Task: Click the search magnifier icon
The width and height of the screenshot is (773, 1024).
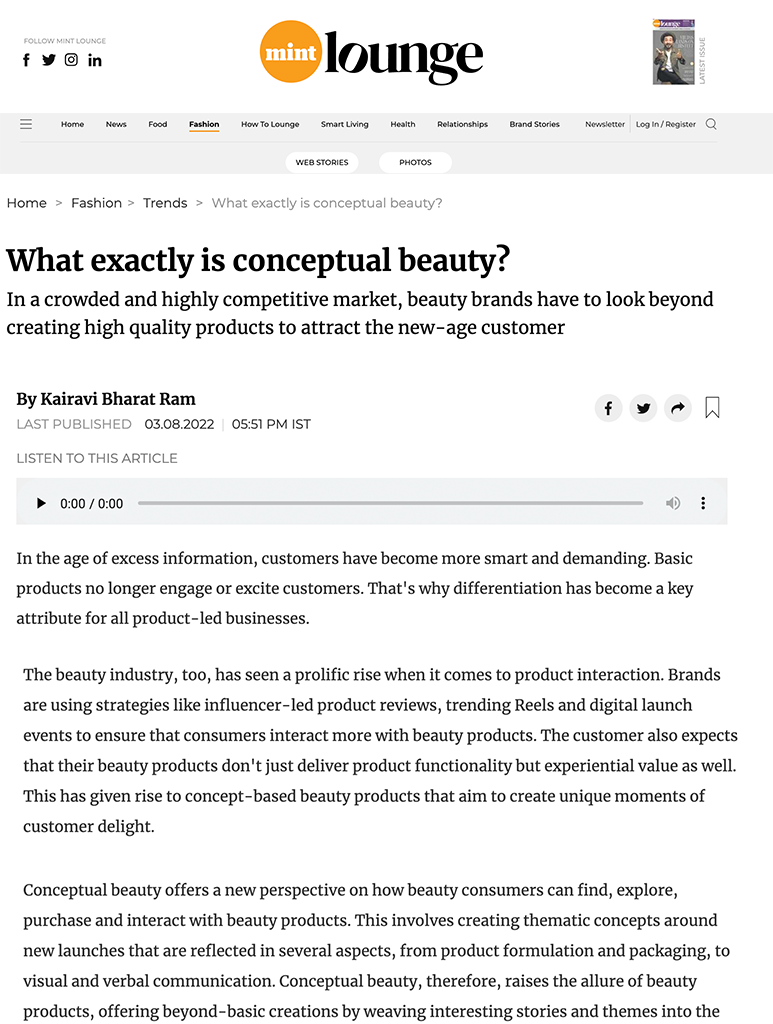Action: [711, 124]
